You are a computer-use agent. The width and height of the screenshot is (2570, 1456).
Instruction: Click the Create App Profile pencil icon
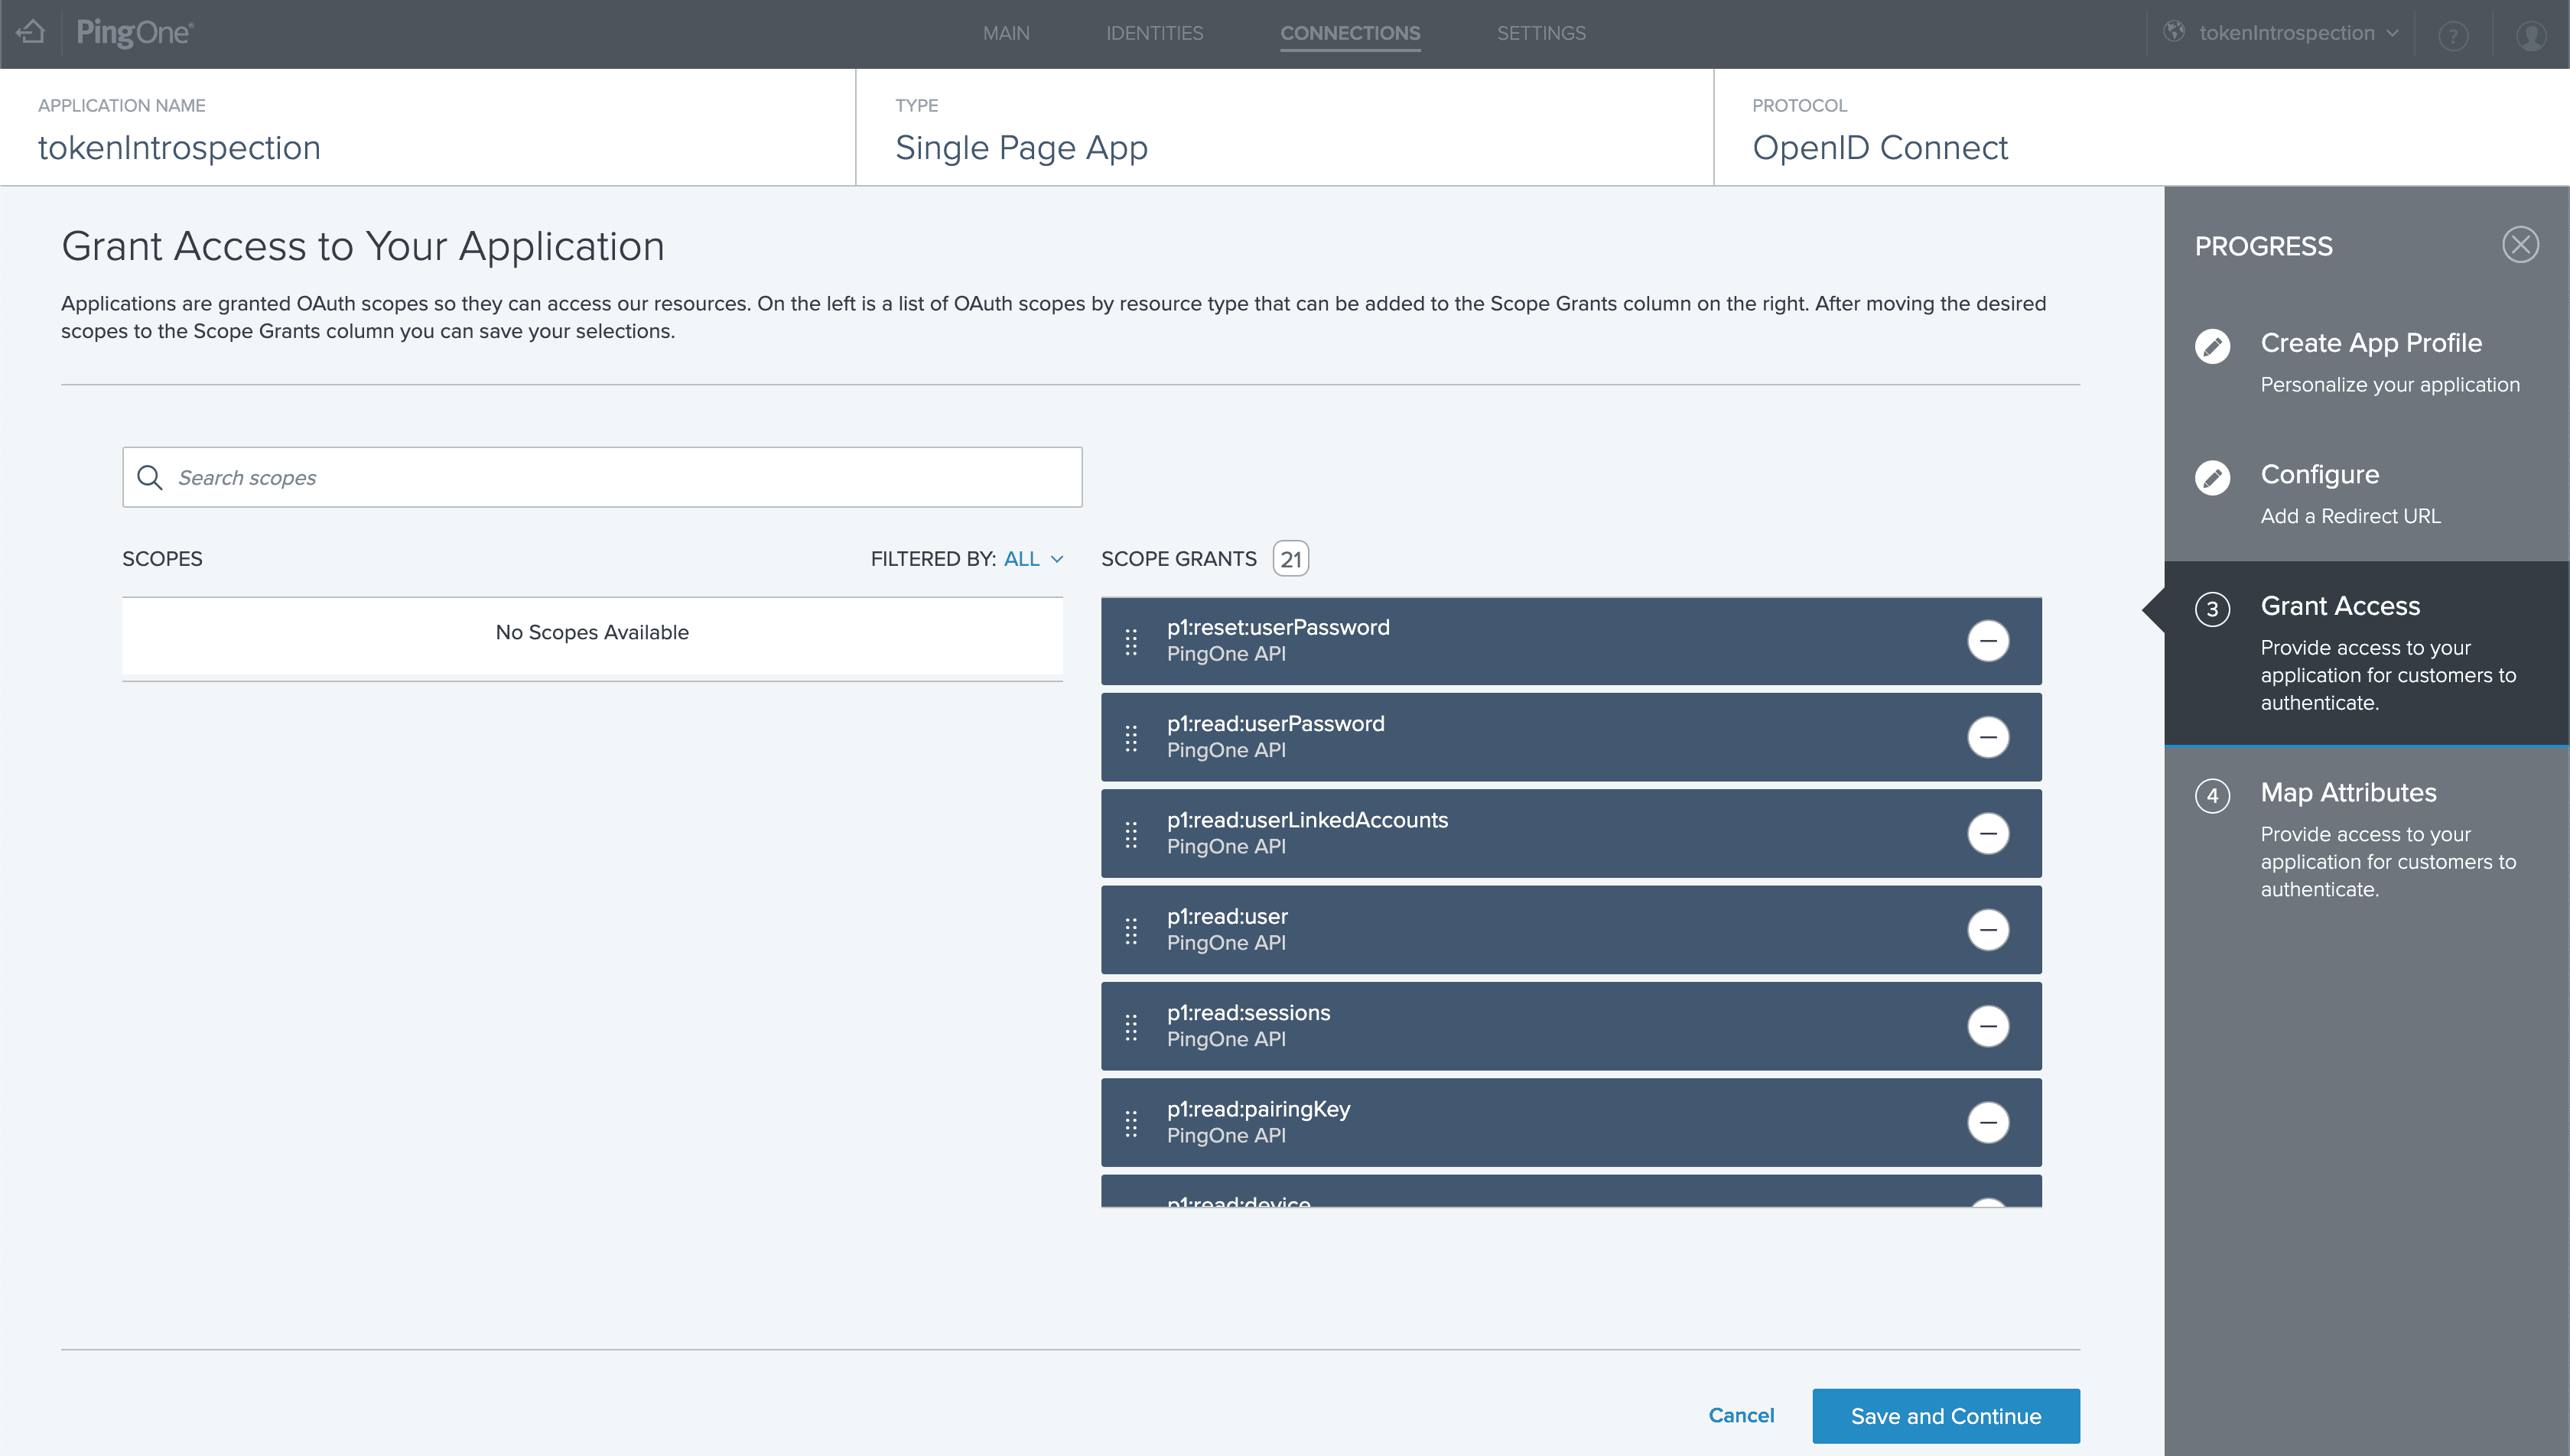point(2211,346)
